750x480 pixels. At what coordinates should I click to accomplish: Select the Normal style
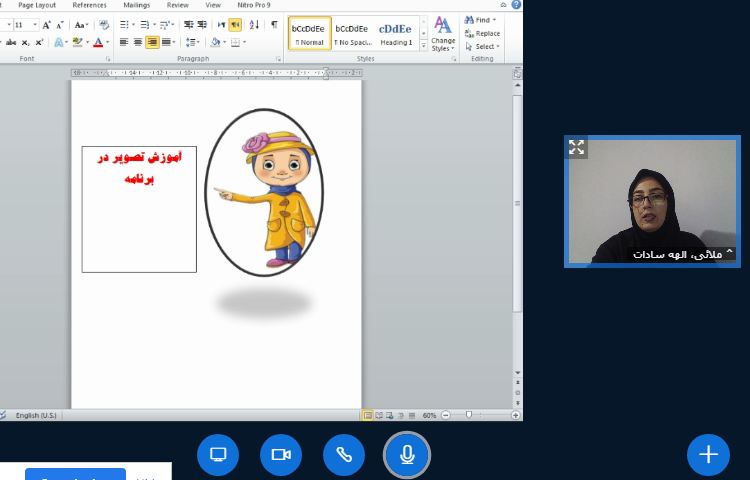[x=309, y=33]
